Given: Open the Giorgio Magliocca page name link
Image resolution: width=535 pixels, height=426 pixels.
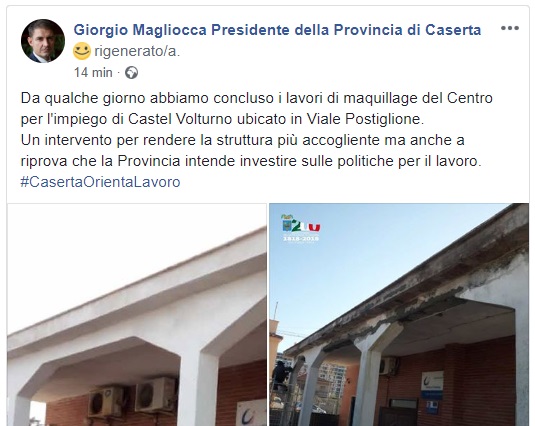Looking at the screenshot, I should 277,30.
